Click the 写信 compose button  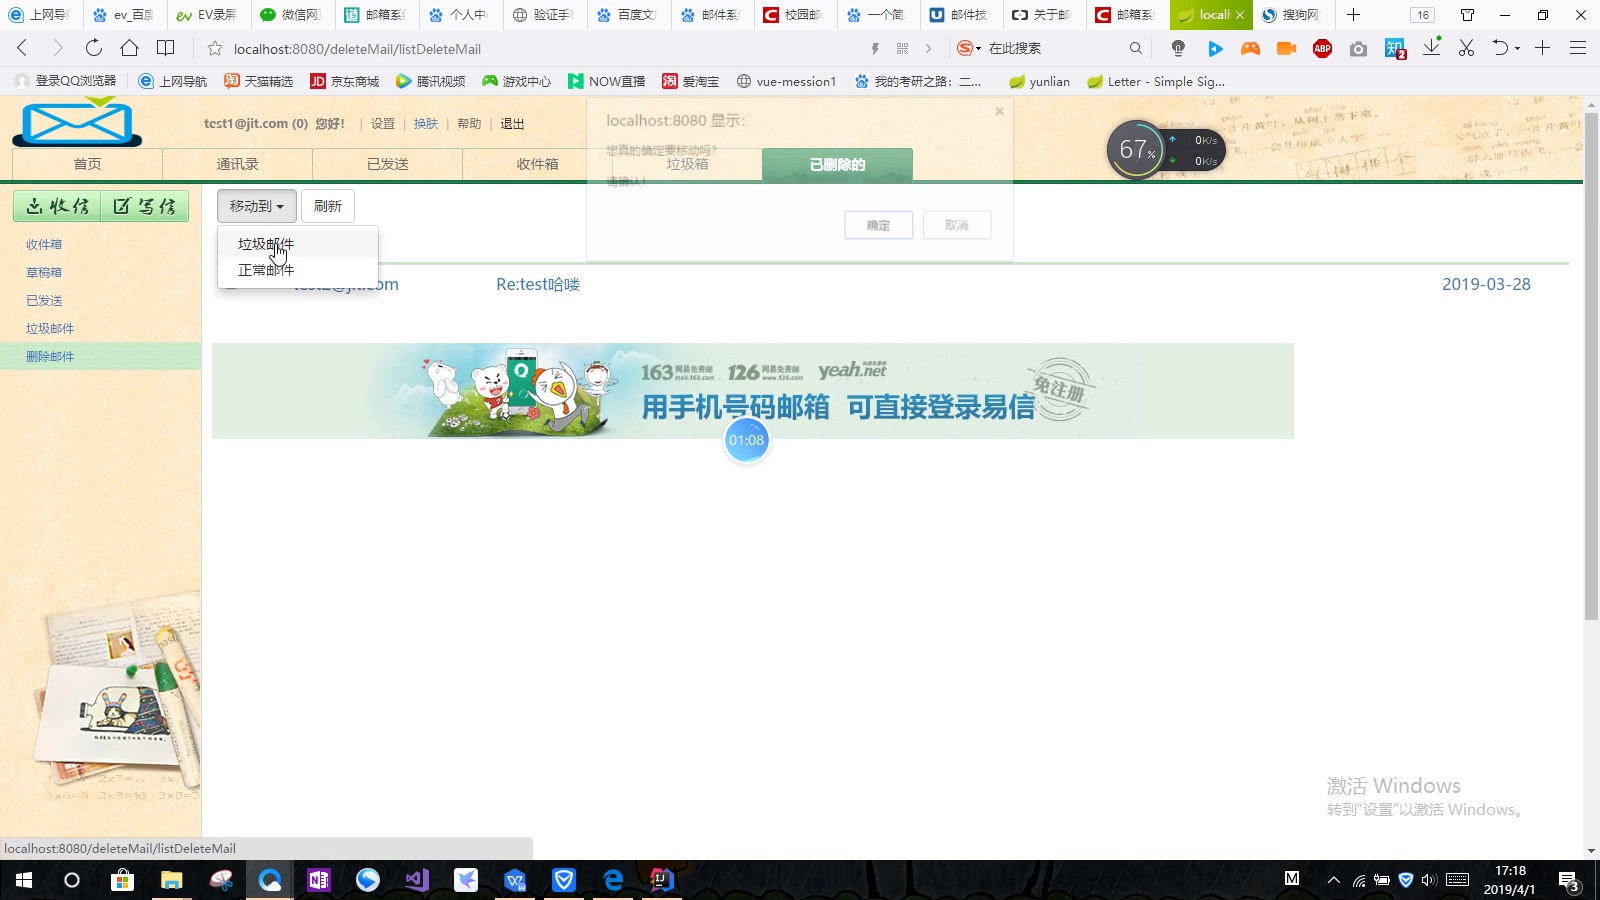[x=145, y=206]
